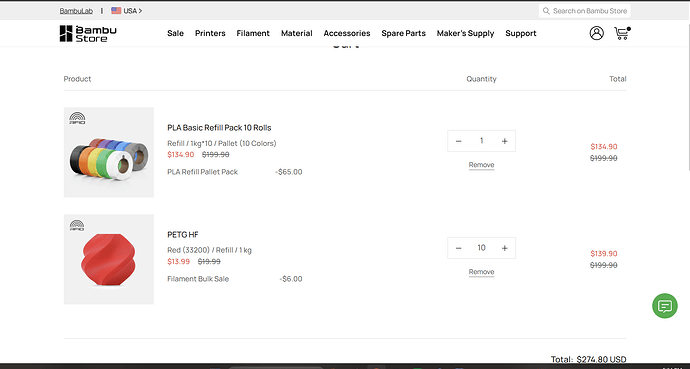Decrease PETG HF quantity with minus
Viewport: 690px width, 369px height.
(459, 248)
